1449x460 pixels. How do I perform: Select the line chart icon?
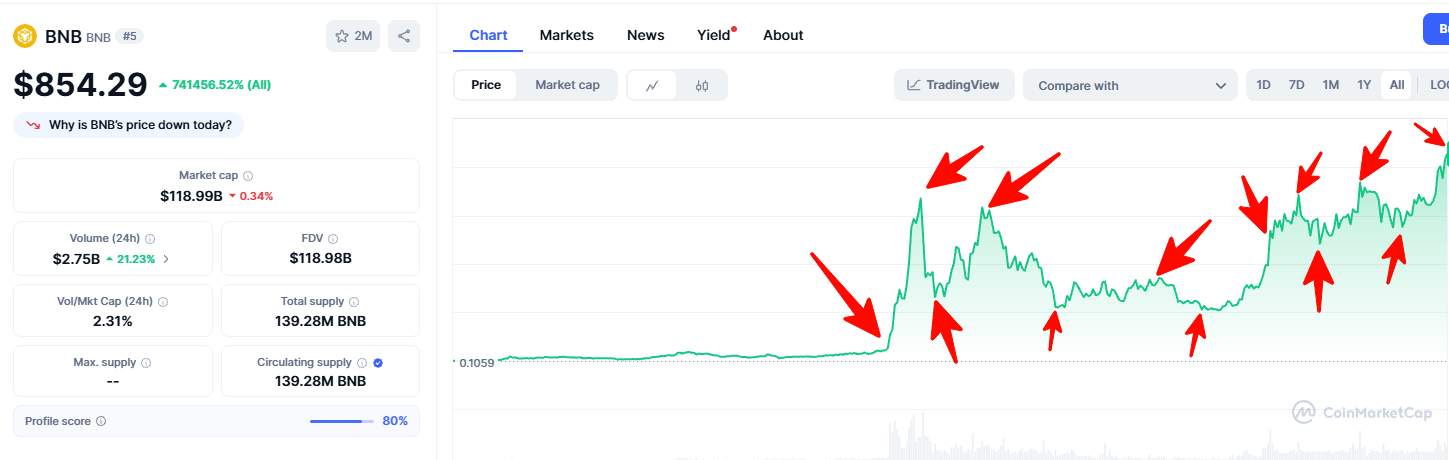tap(652, 86)
